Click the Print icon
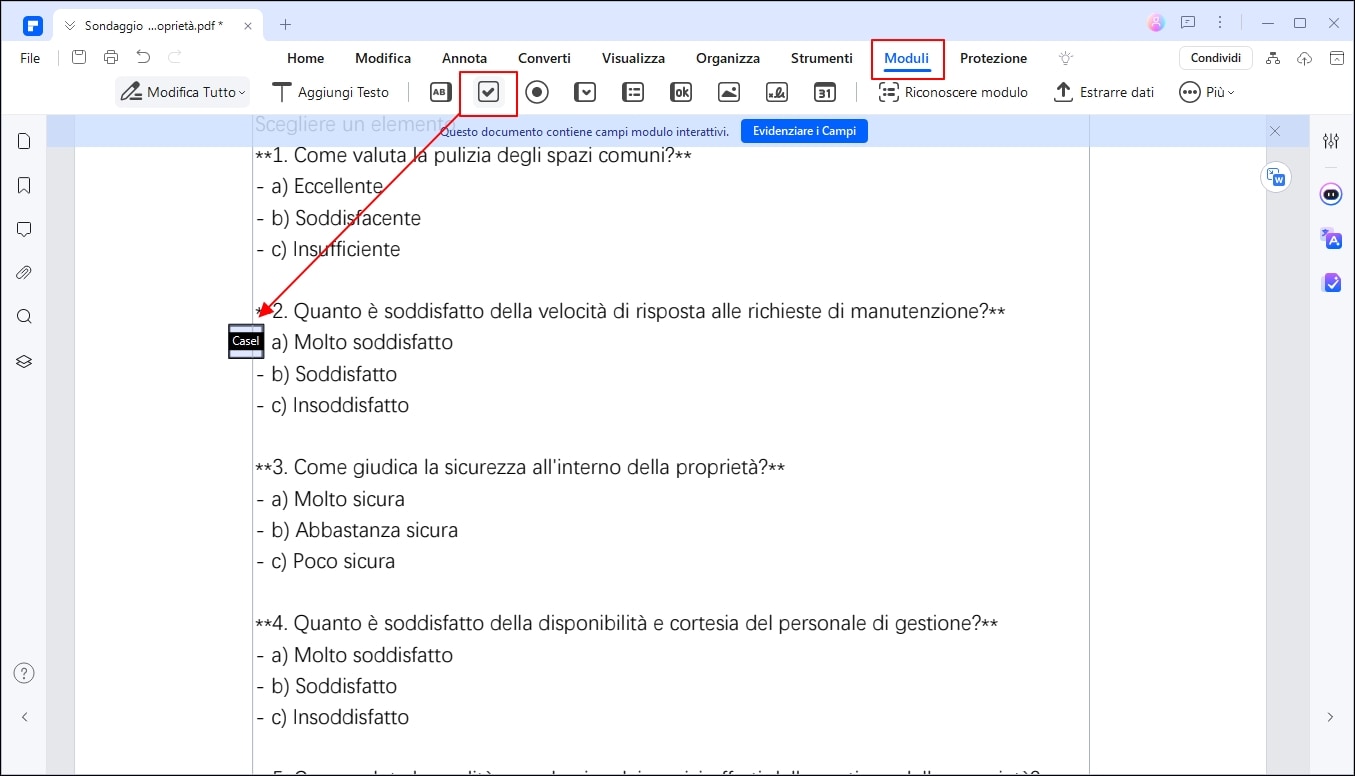The height and width of the screenshot is (776, 1355). (111, 58)
